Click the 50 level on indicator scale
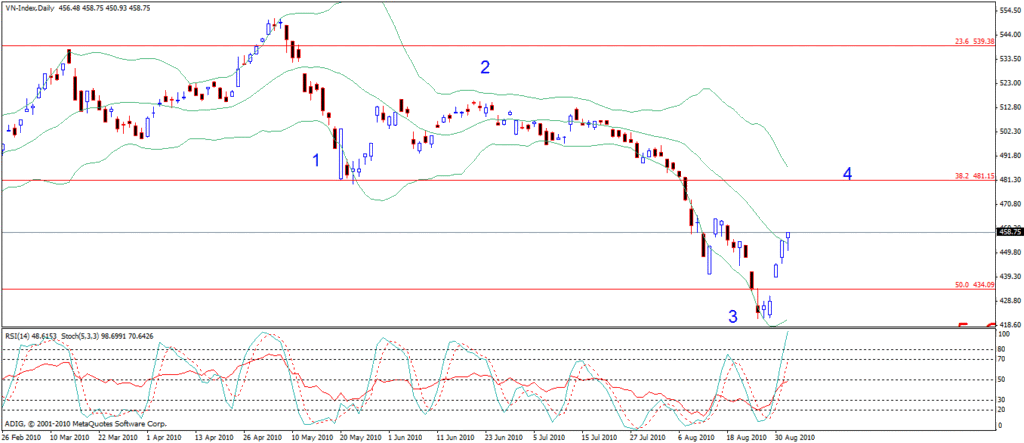This screenshot has width=1024, height=443. click(x=1001, y=380)
